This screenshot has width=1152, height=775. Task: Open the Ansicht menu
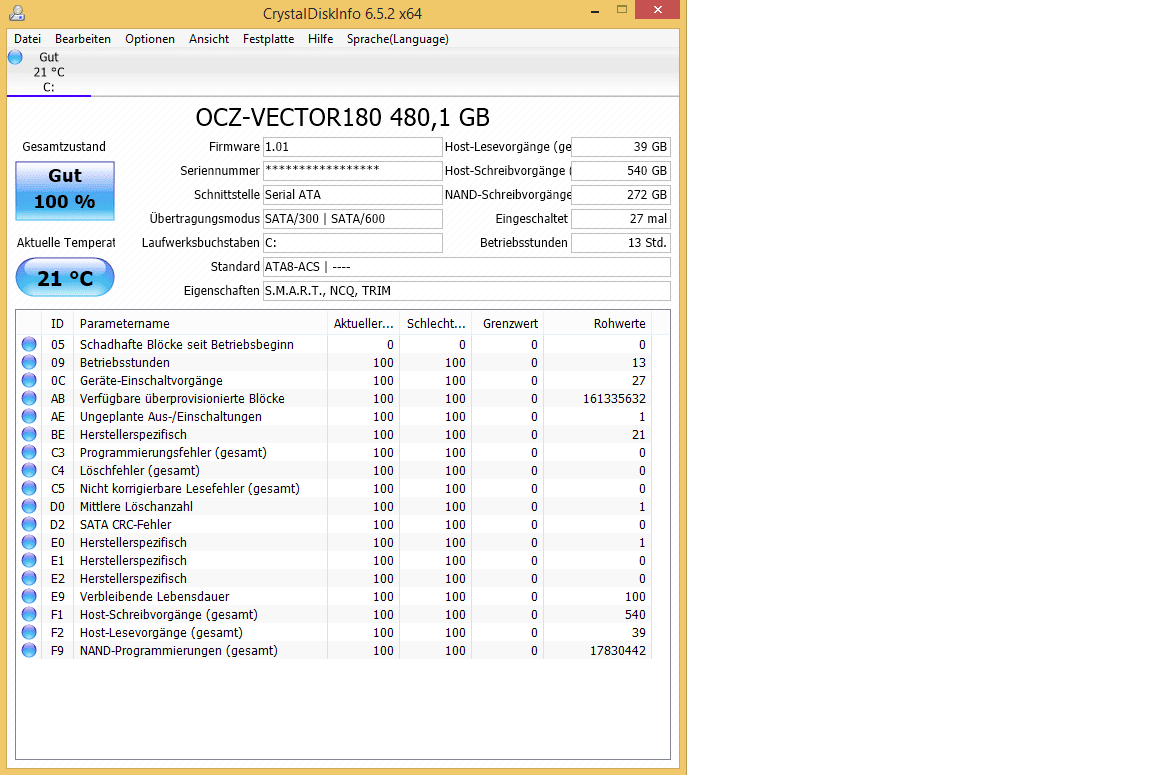coord(209,39)
